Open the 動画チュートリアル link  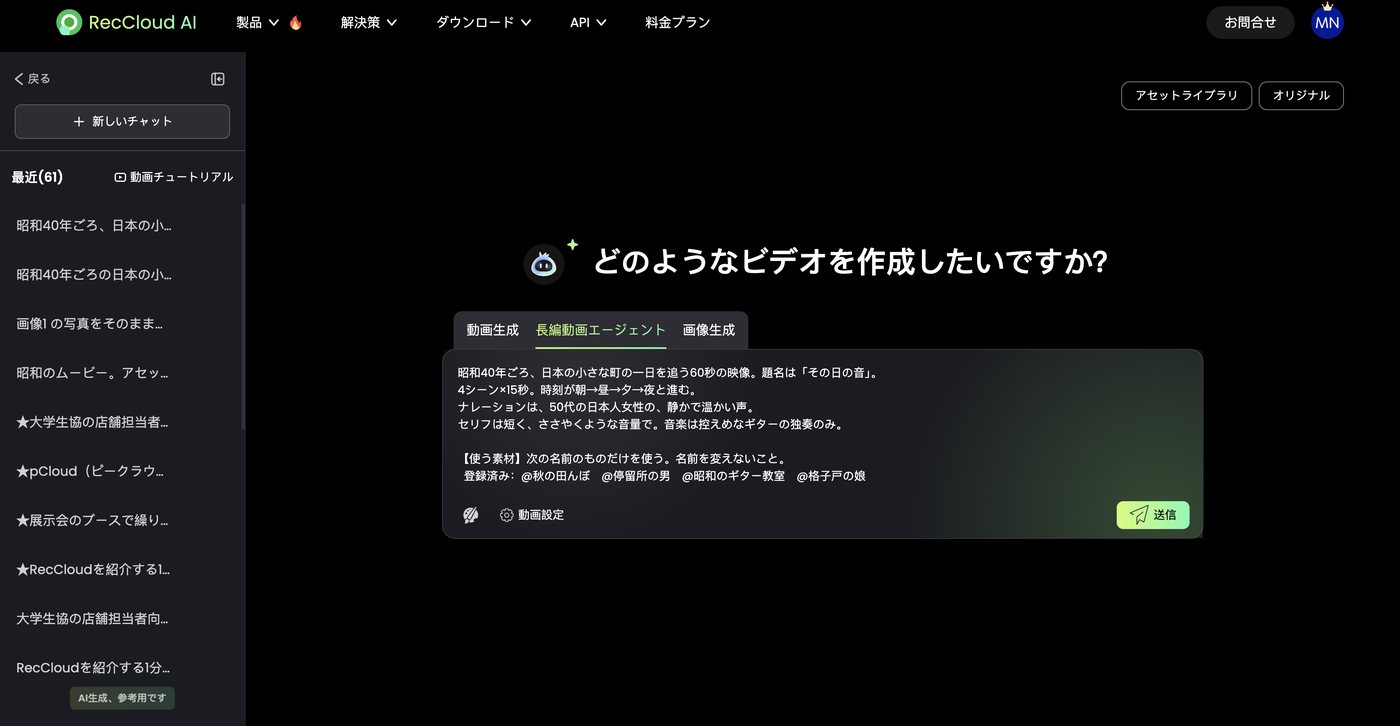pos(174,177)
